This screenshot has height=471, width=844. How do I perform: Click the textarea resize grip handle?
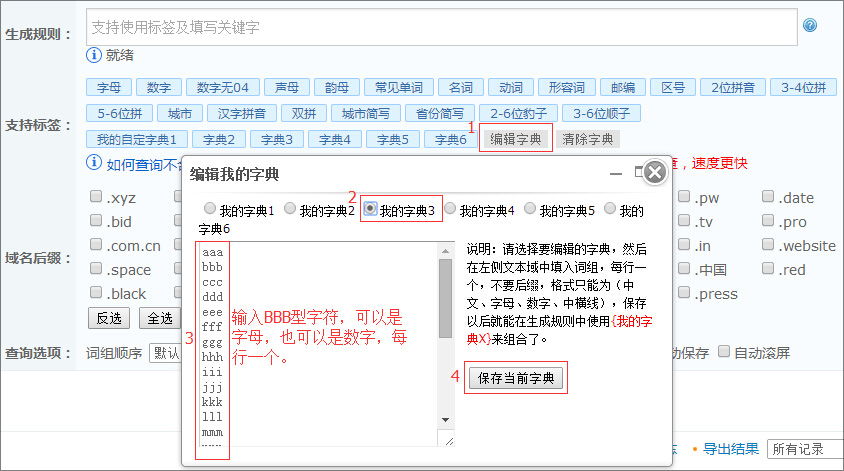click(449, 440)
